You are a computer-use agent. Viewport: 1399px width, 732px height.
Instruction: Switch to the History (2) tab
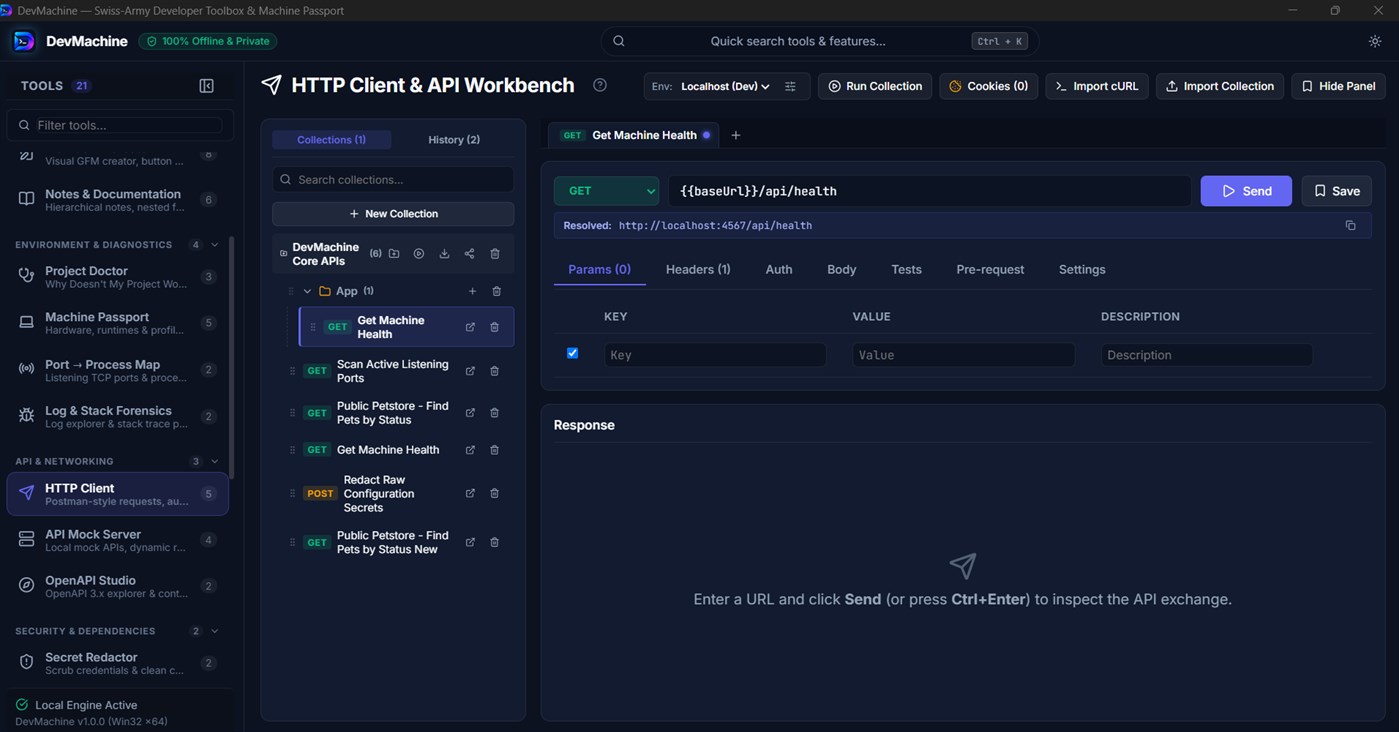[454, 140]
